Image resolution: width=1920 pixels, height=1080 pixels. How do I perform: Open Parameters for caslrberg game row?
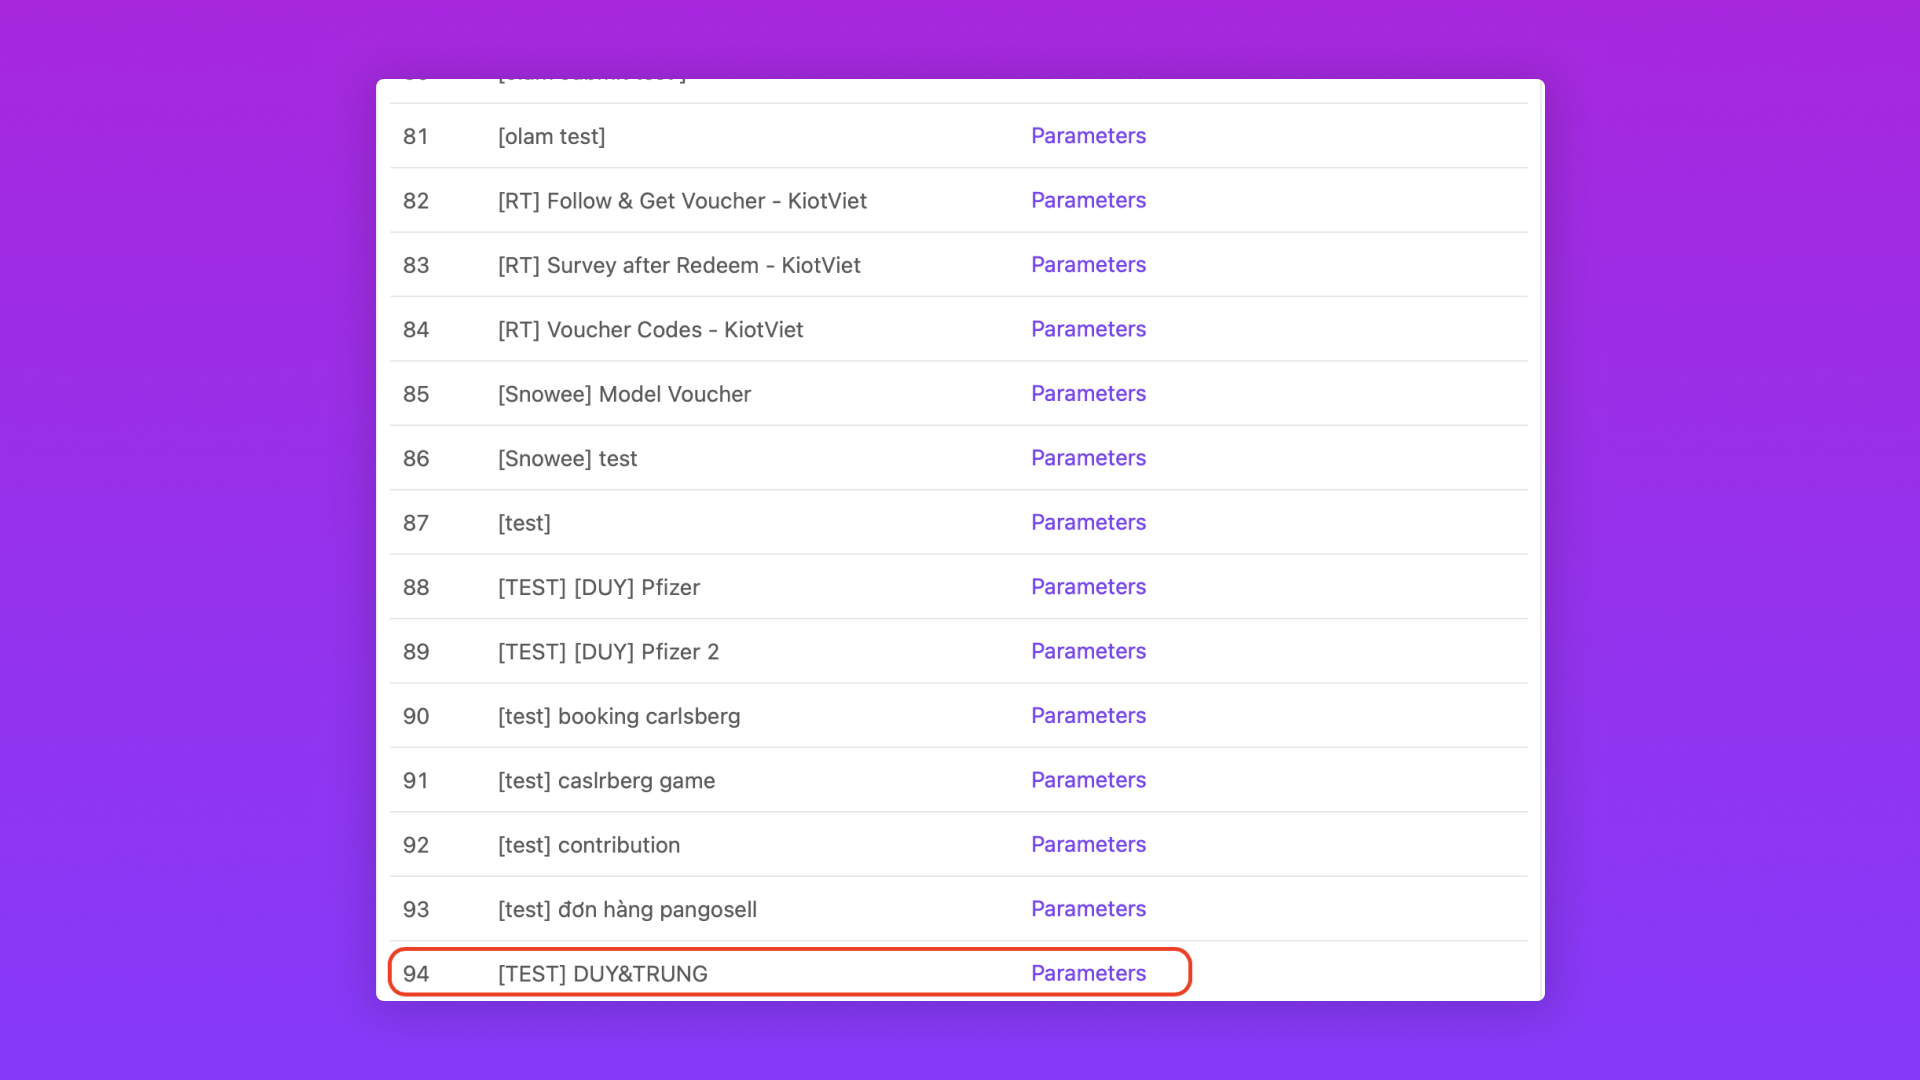click(x=1088, y=780)
